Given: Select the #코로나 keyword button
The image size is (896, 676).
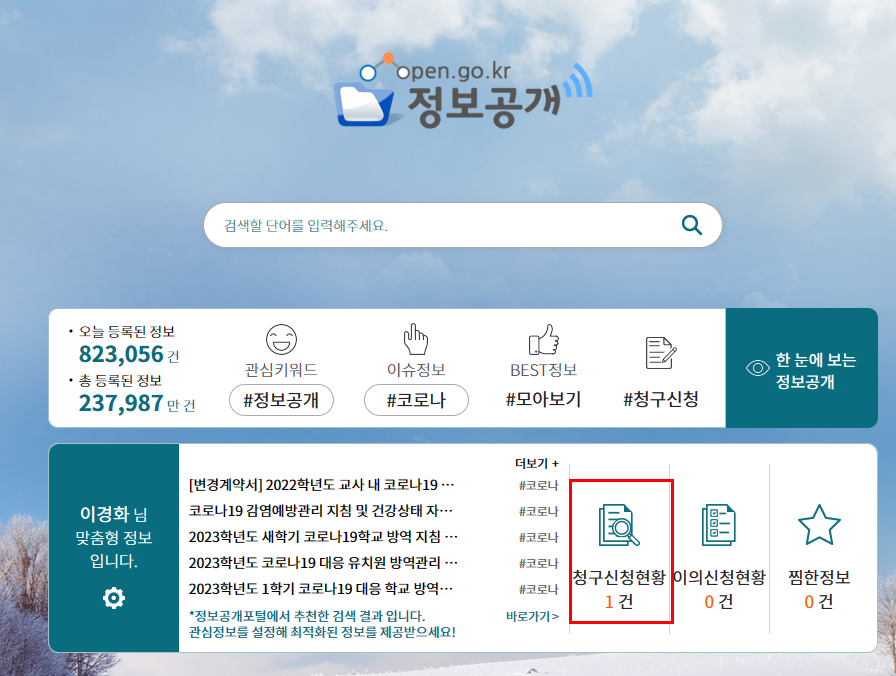Looking at the screenshot, I should pyautogui.click(x=416, y=400).
